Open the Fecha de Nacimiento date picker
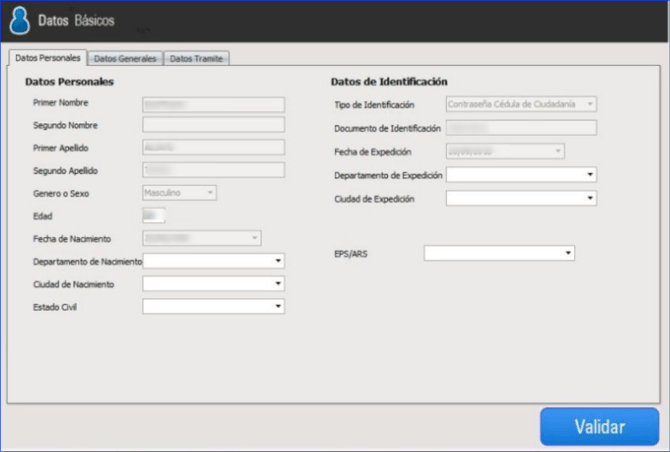Viewport: 670px width, 452px height. pos(255,238)
